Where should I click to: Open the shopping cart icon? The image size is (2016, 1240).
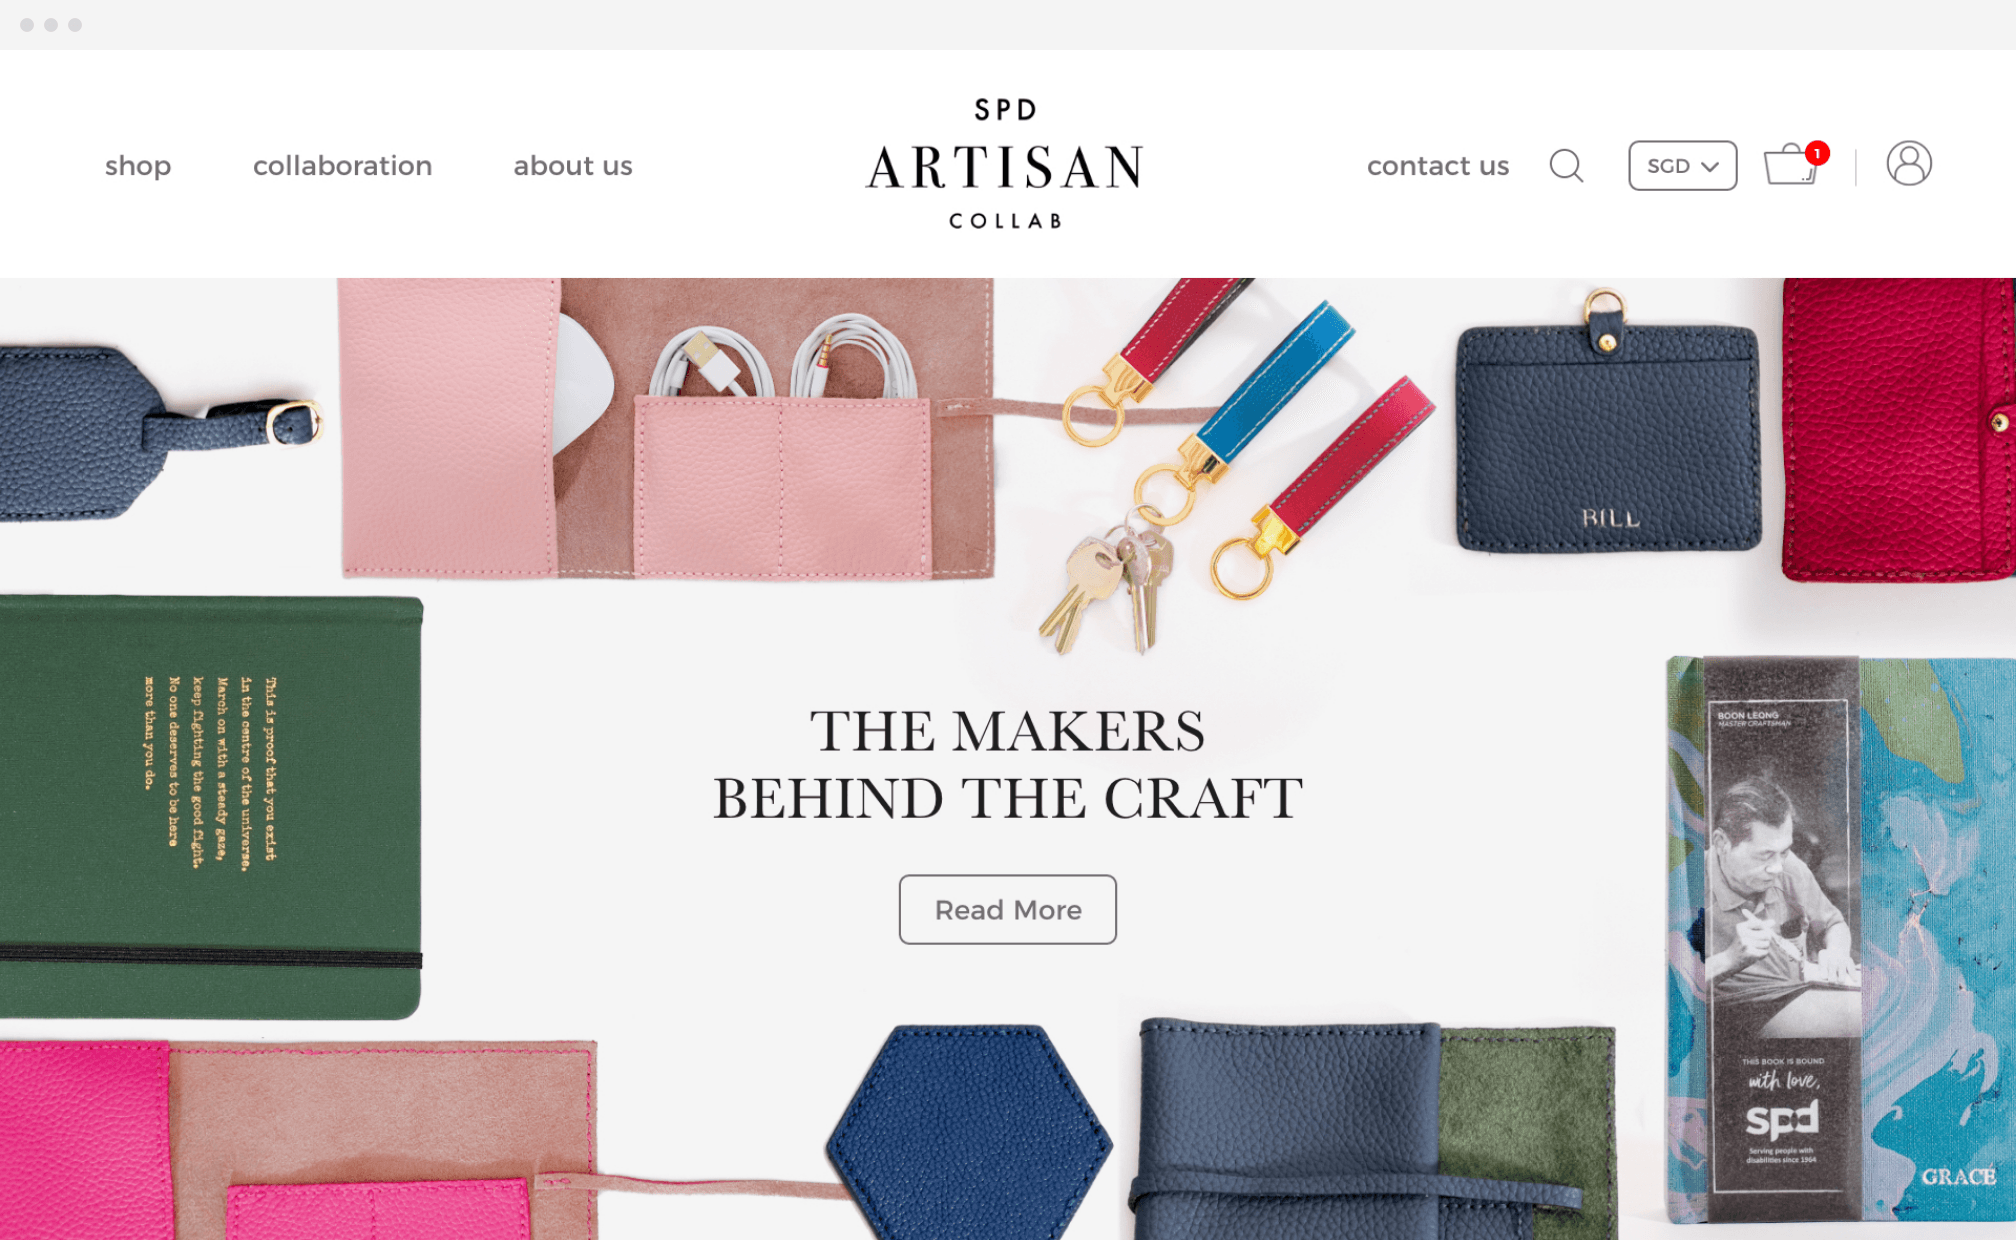pyautogui.click(x=1790, y=166)
